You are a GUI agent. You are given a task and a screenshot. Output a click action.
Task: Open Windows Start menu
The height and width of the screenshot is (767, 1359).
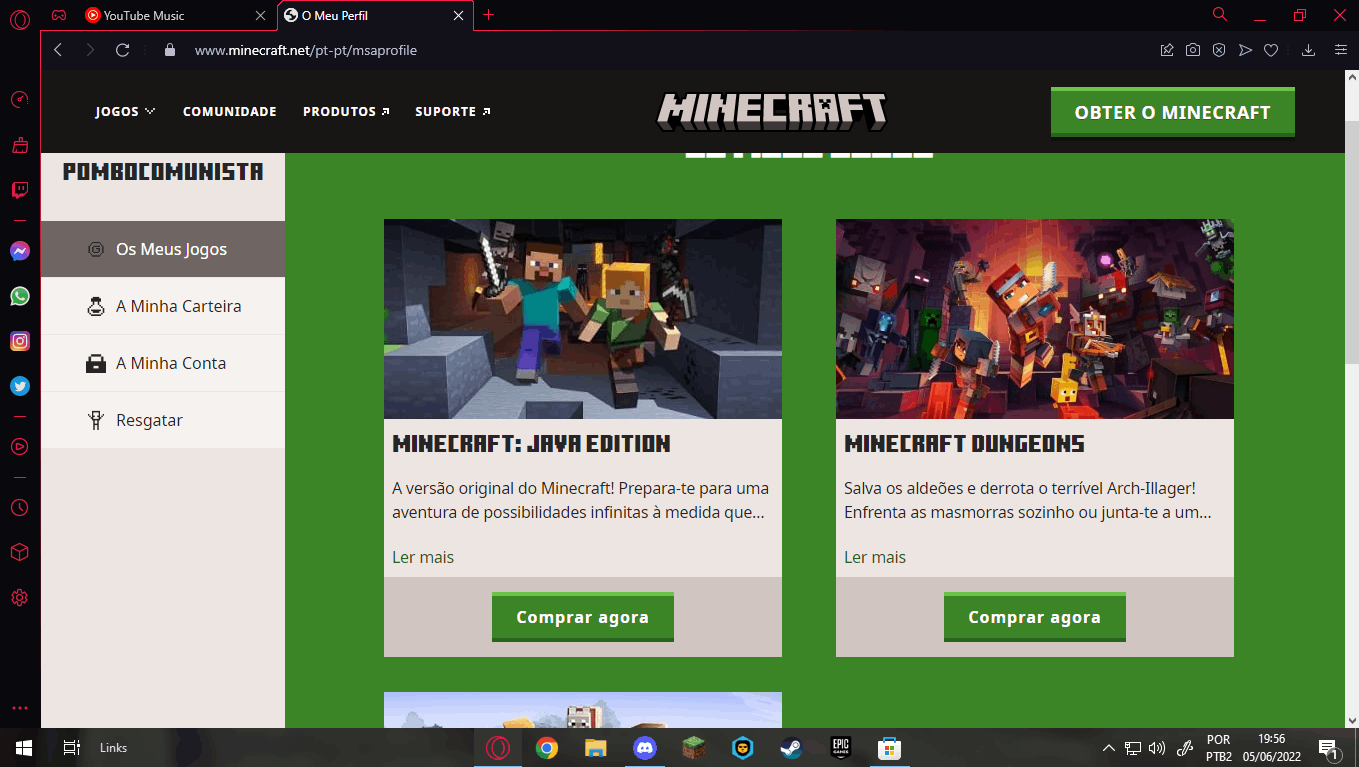point(24,747)
